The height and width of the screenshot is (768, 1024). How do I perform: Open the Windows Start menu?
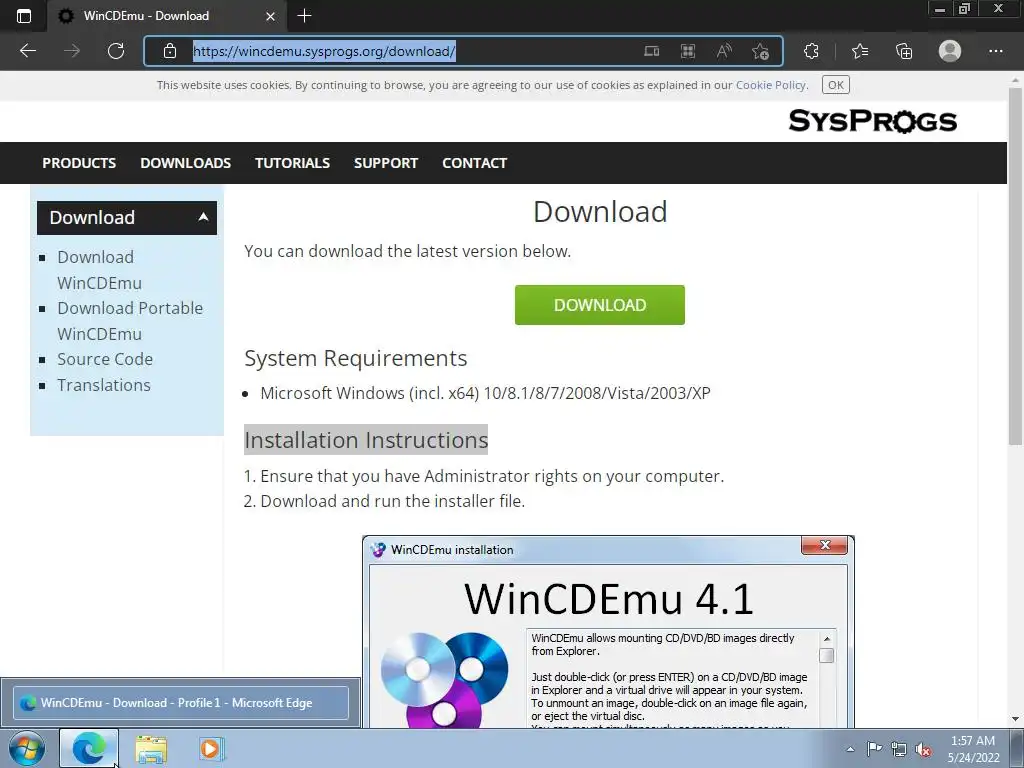click(x=27, y=748)
